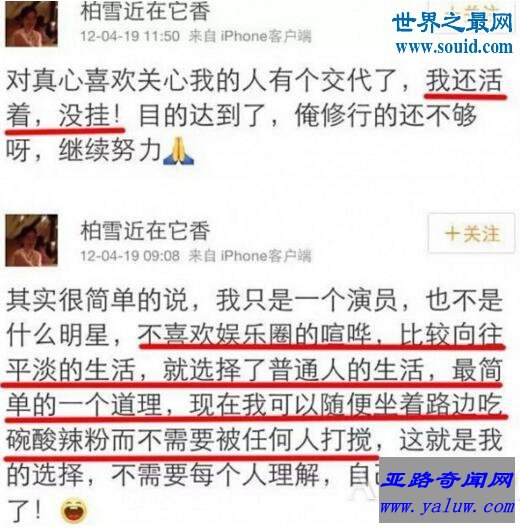Click the line 碗酸辣粉而不需要被任何人打搅
This screenshot has width=520, height=528.
(x=189, y=441)
